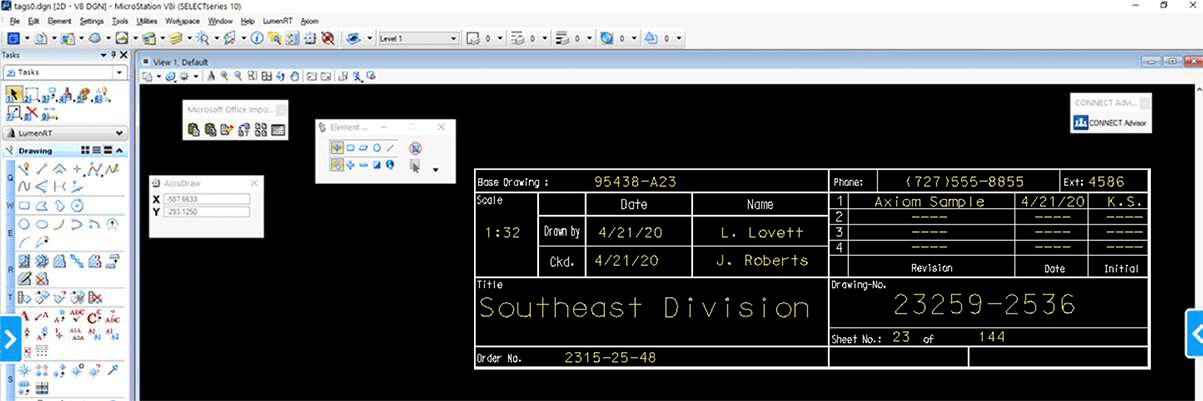Open Element Information from the main toolbar
Viewport: 1203px width, 401px height.
point(257,39)
